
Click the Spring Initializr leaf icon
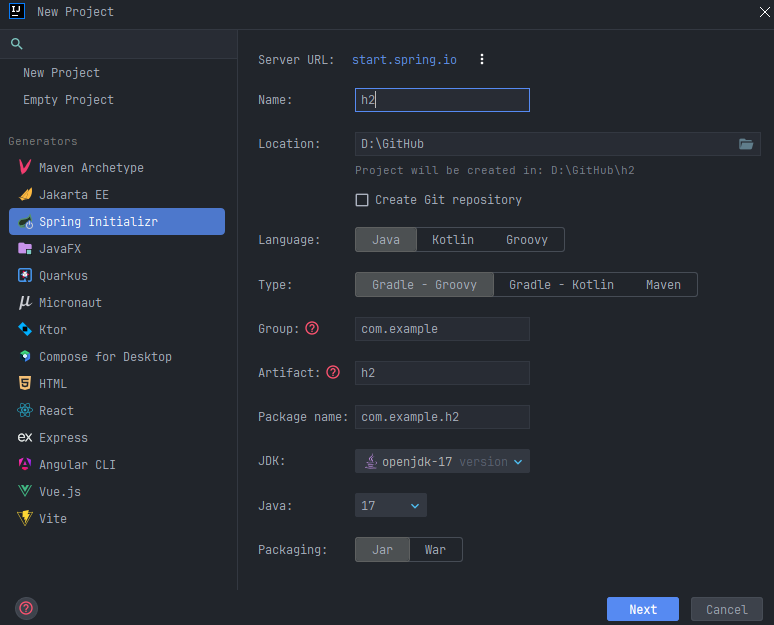[25, 222]
